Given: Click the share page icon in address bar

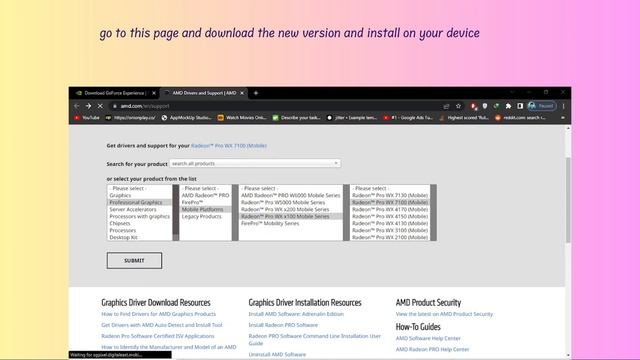Looking at the screenshot, I should 446,106.
